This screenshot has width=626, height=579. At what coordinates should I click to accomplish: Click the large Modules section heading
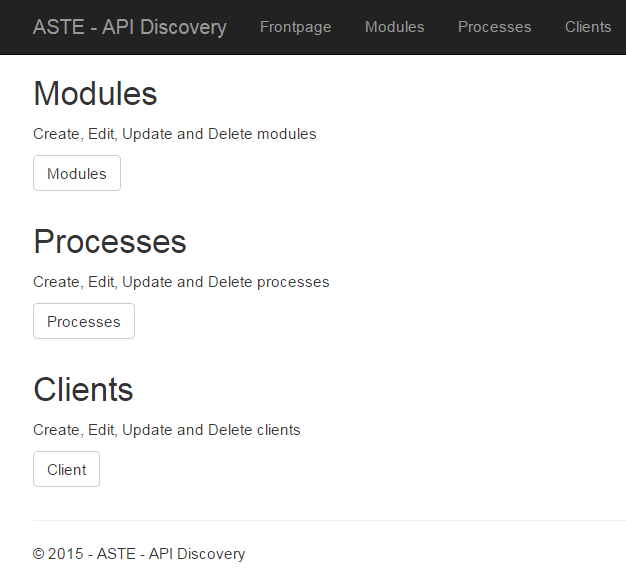[x=95, y=93]
